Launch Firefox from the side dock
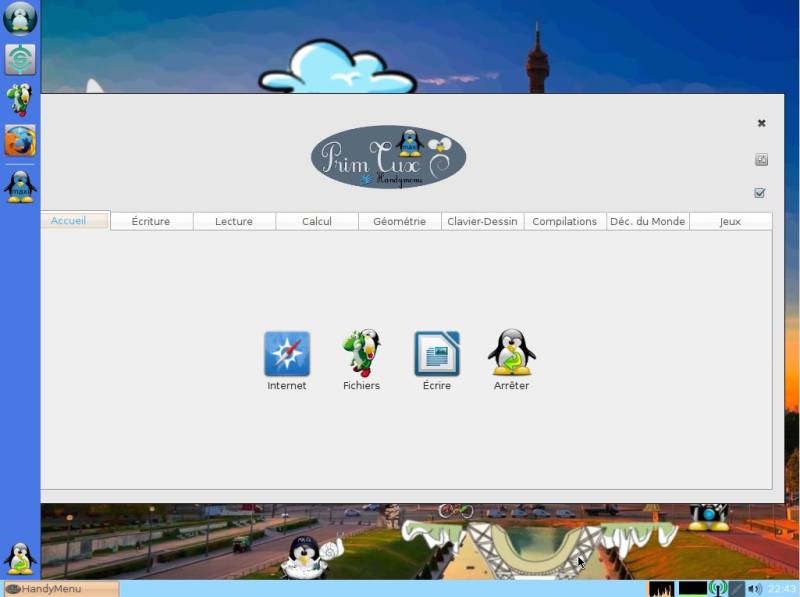Screen dimensions: 800x597 pos(20,140)
